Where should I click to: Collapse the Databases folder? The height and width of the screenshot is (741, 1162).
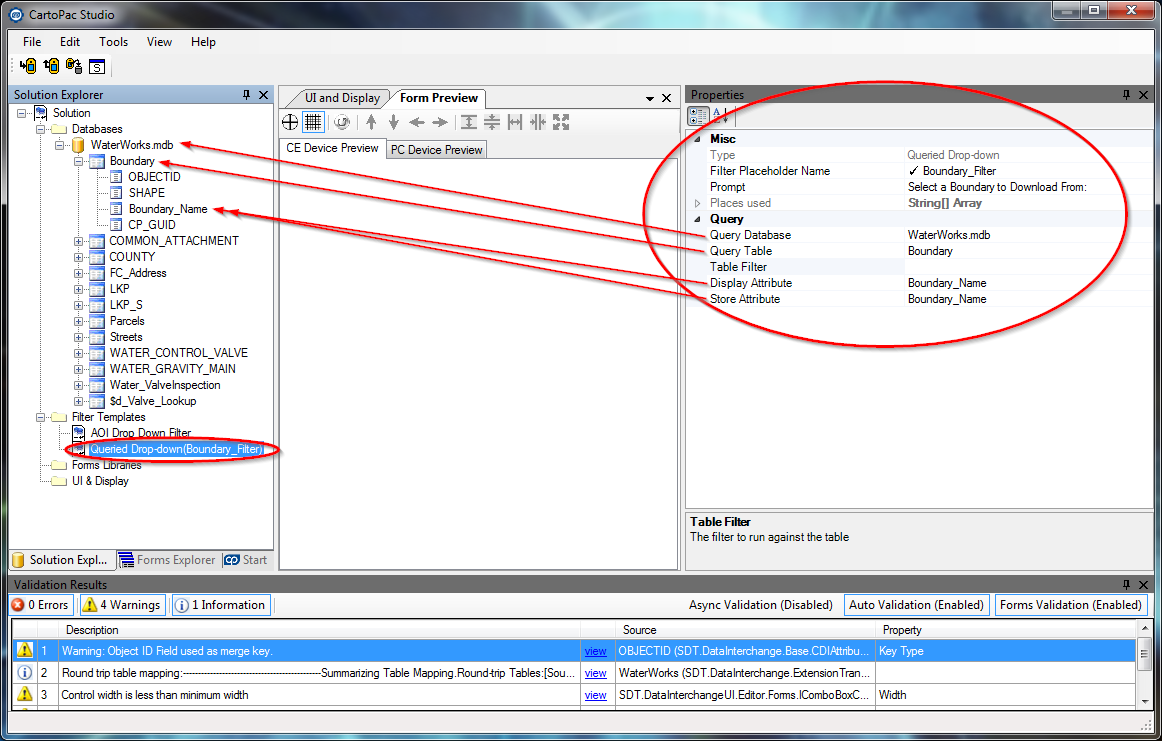pos(41,129)
